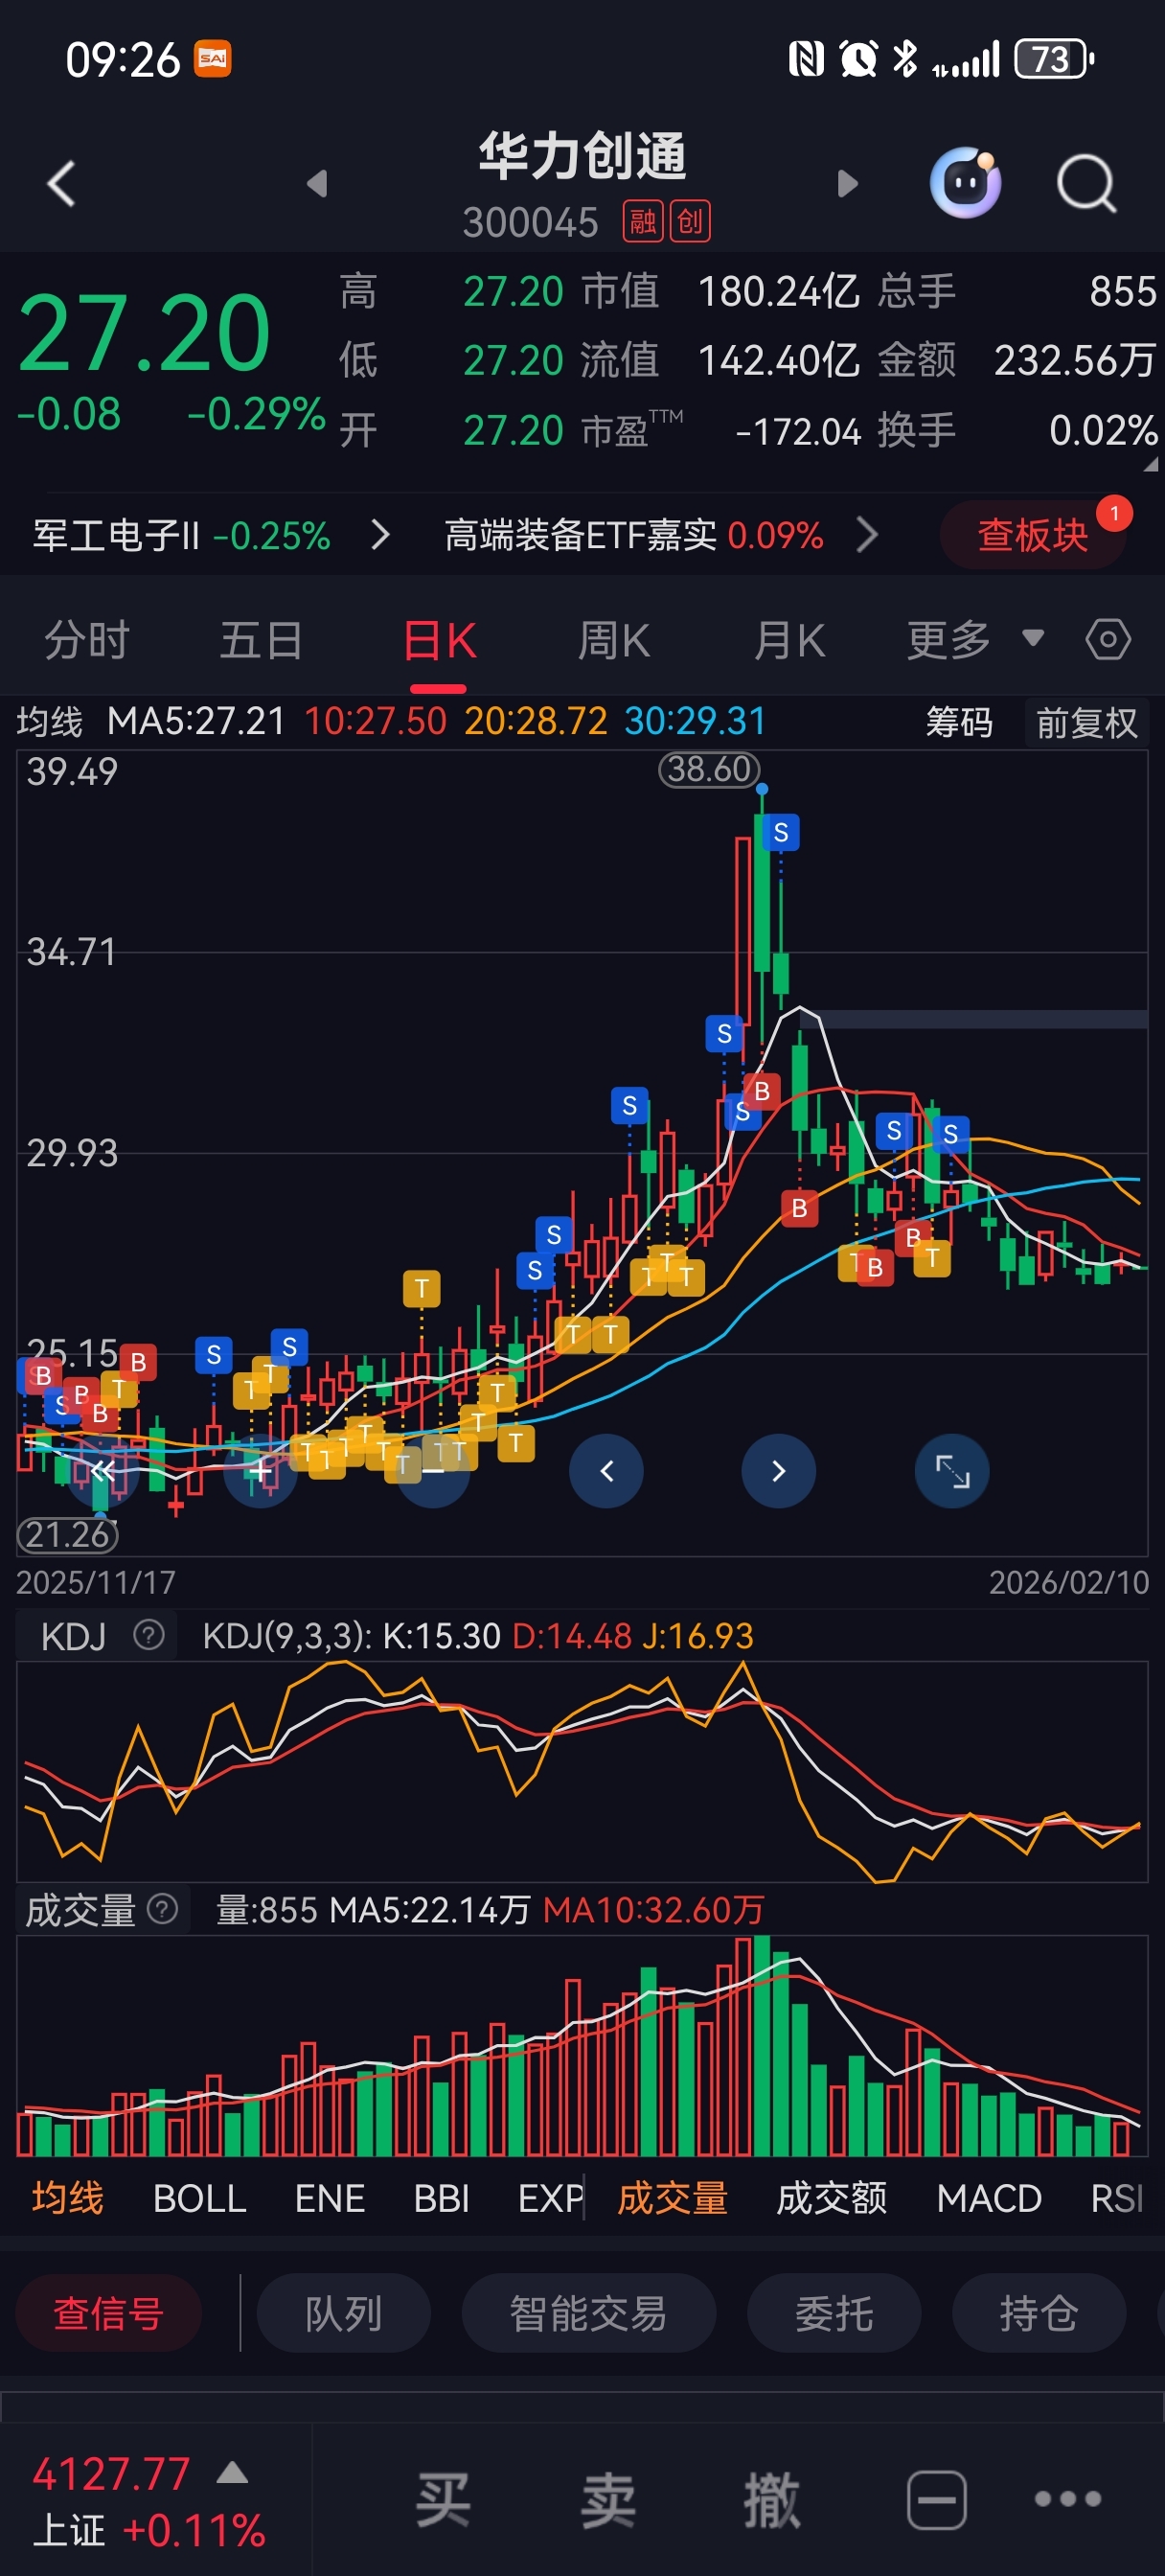Open 持仓 positions

[1038, 2313]
